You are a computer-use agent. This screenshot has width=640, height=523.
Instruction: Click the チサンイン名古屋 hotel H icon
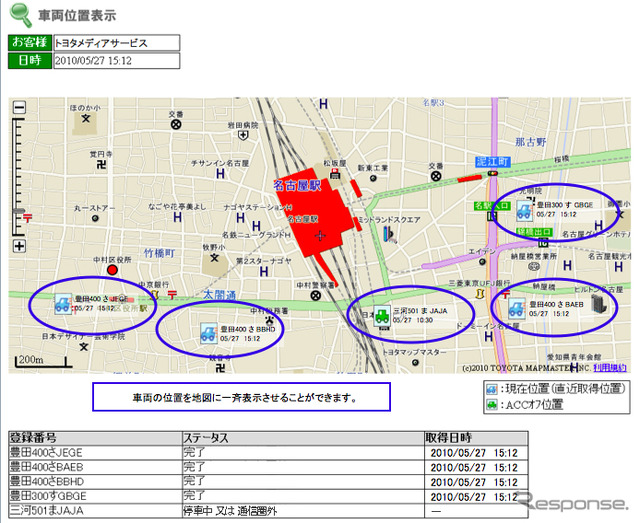pyautogui.click(x=220, y=174)
